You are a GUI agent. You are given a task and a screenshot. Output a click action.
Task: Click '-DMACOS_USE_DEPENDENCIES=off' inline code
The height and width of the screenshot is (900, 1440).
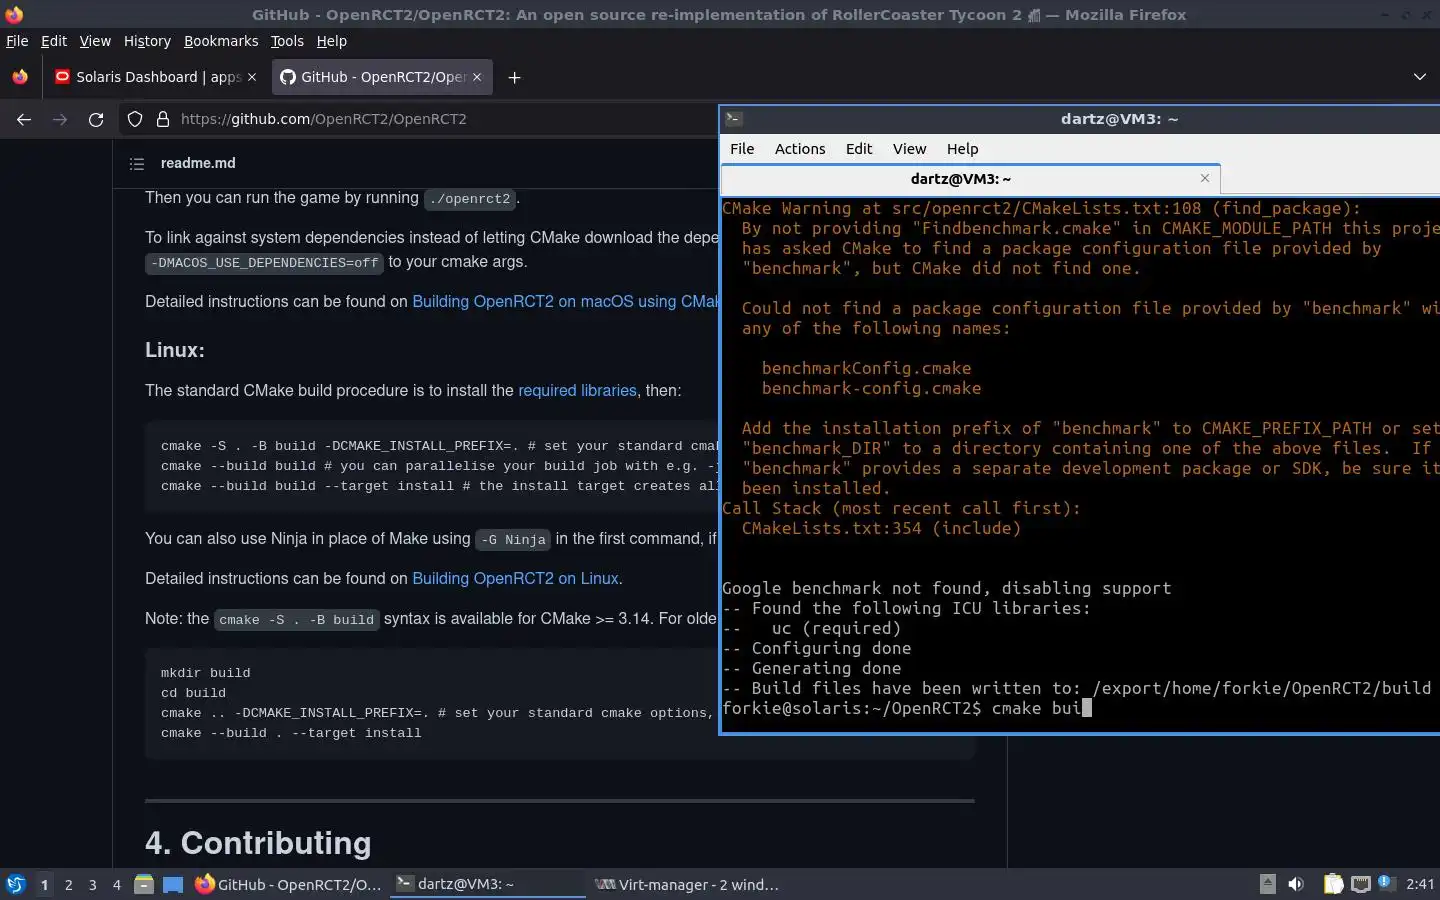[264, 262]
